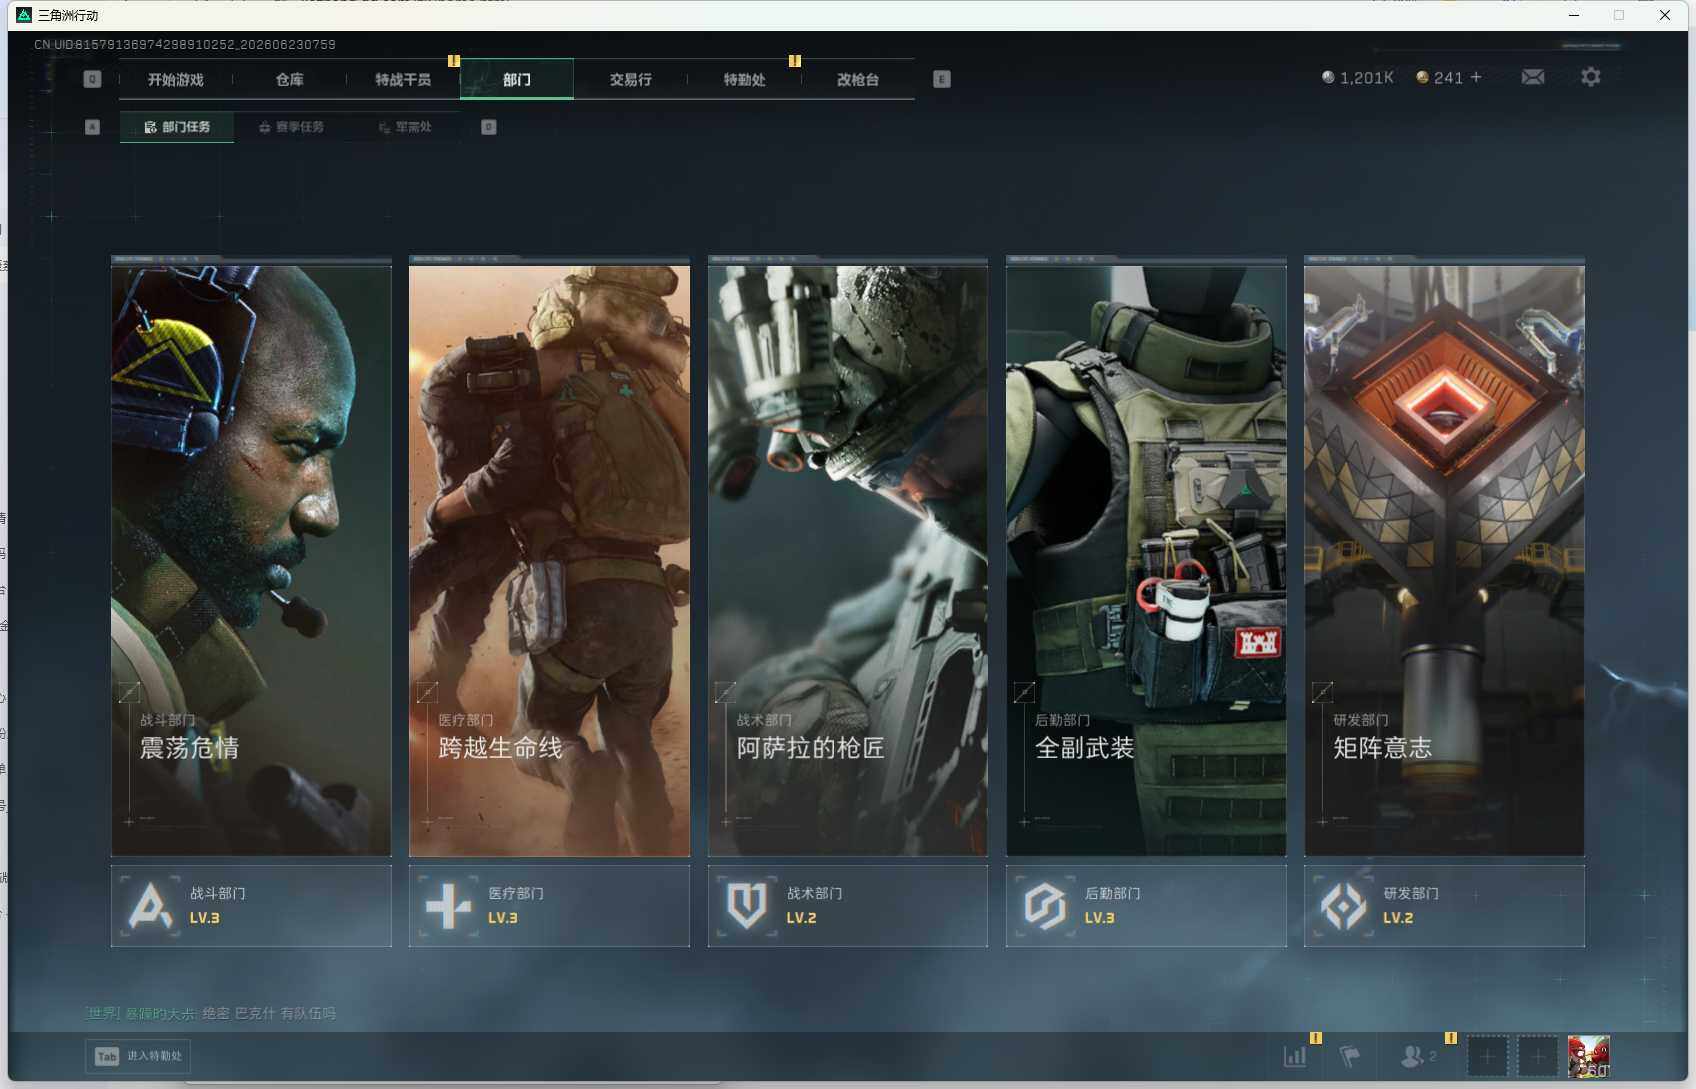Viewport: 1696px width, 1089px height.
Task: Open the flags icon in bottom bar
Action: (x=1350, y=1056)
